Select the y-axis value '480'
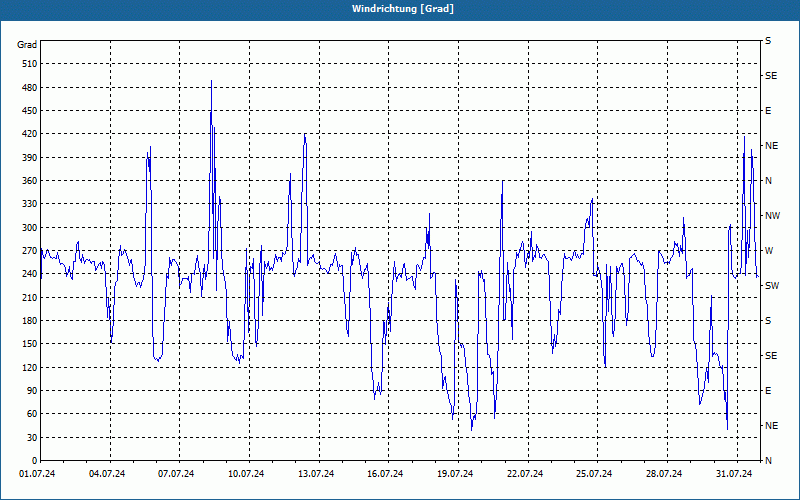 (x=30, y=88)
